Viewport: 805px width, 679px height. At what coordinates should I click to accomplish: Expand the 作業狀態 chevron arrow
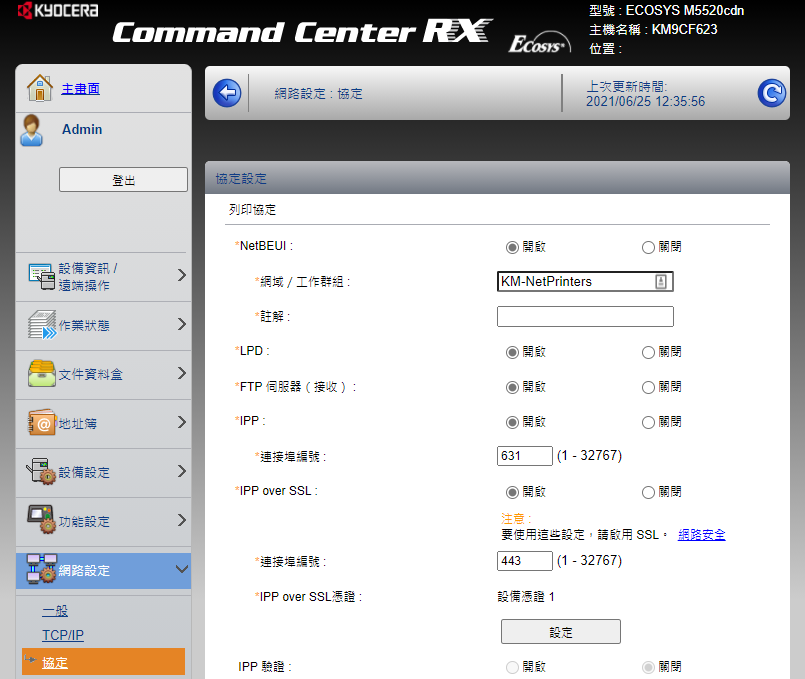[x=181, y=324]
